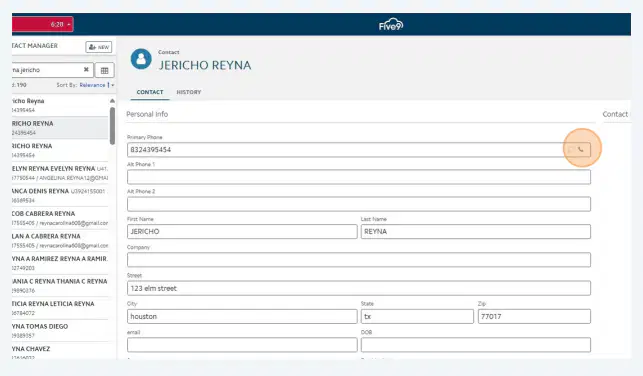The image size is (643, 376).
Task: Click the State field containing tx
Action: coord(417,317)
